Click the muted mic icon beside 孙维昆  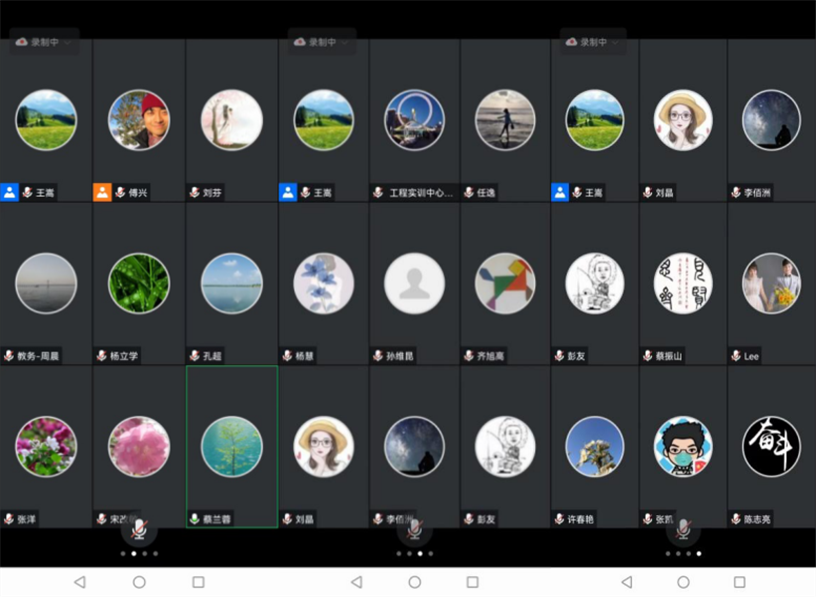point(377,356)
